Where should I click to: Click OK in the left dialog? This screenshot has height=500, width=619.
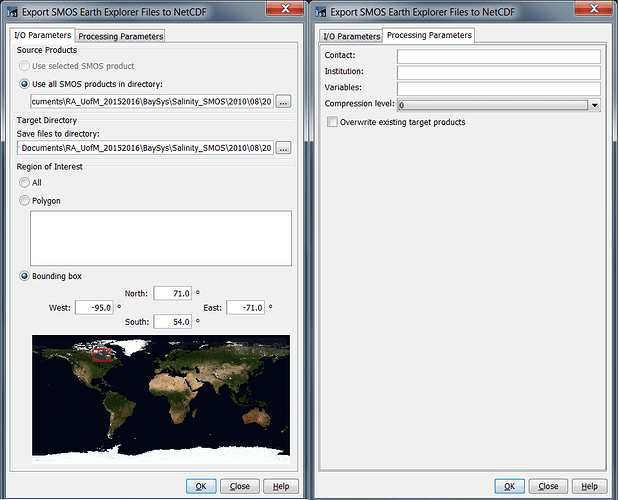pos(201,486)
